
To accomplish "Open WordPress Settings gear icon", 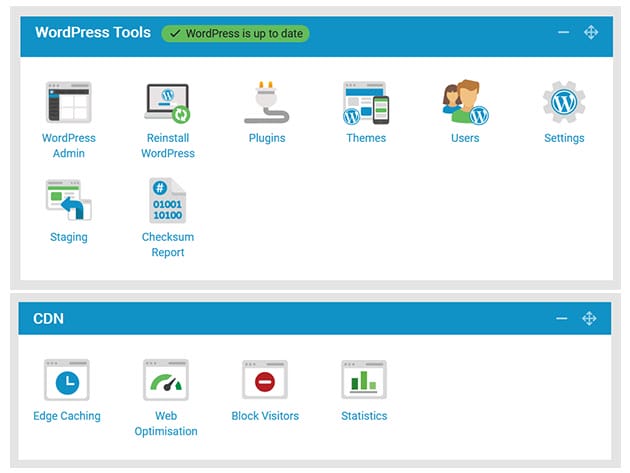I will pyautogui.click(x=563, y=103).
